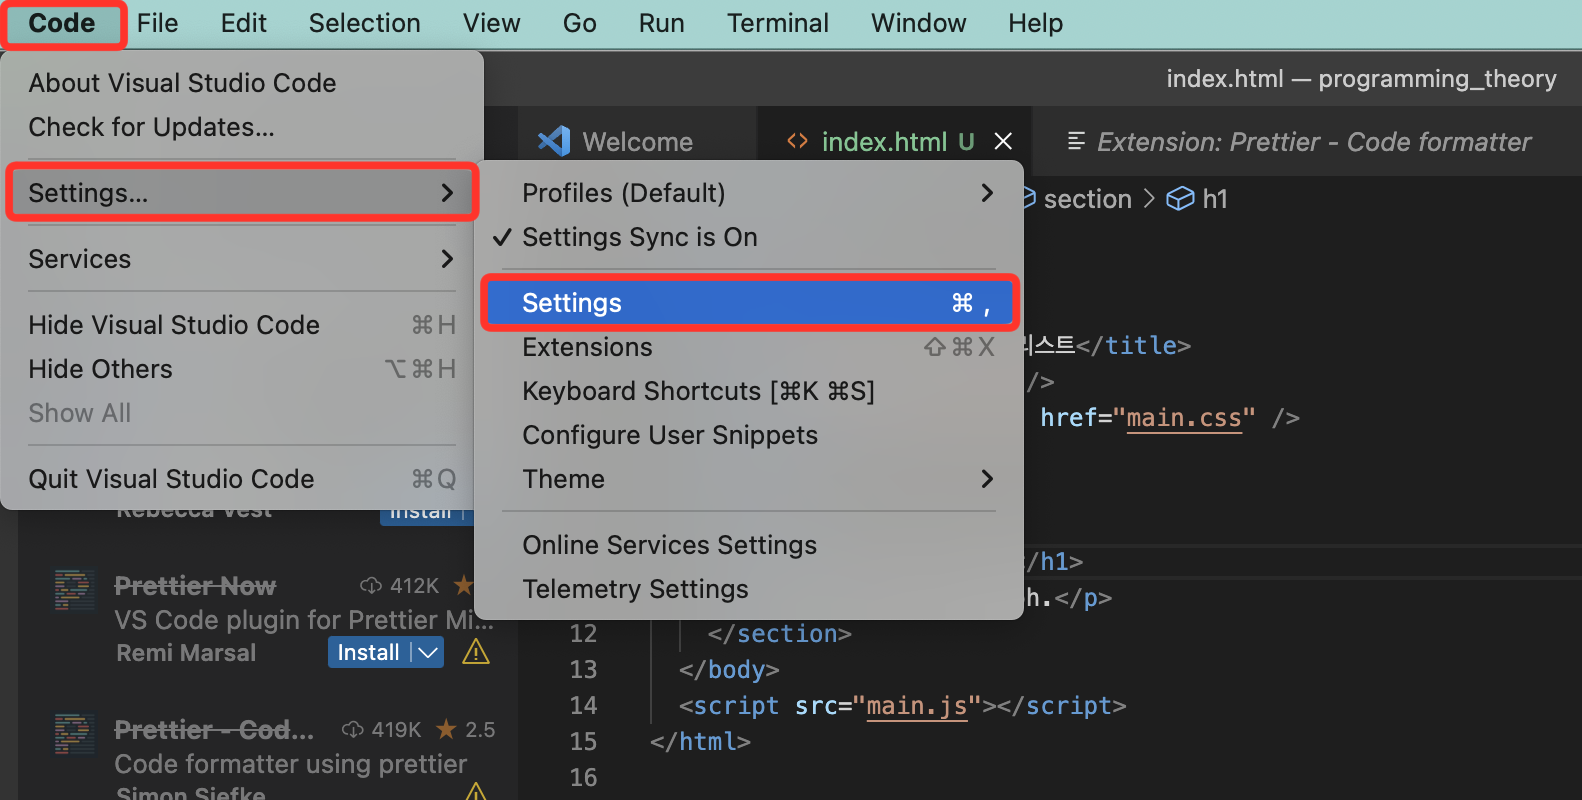Open the Edit menu
This screenshot has height=800, width=1582.
(x=243, y=23)
